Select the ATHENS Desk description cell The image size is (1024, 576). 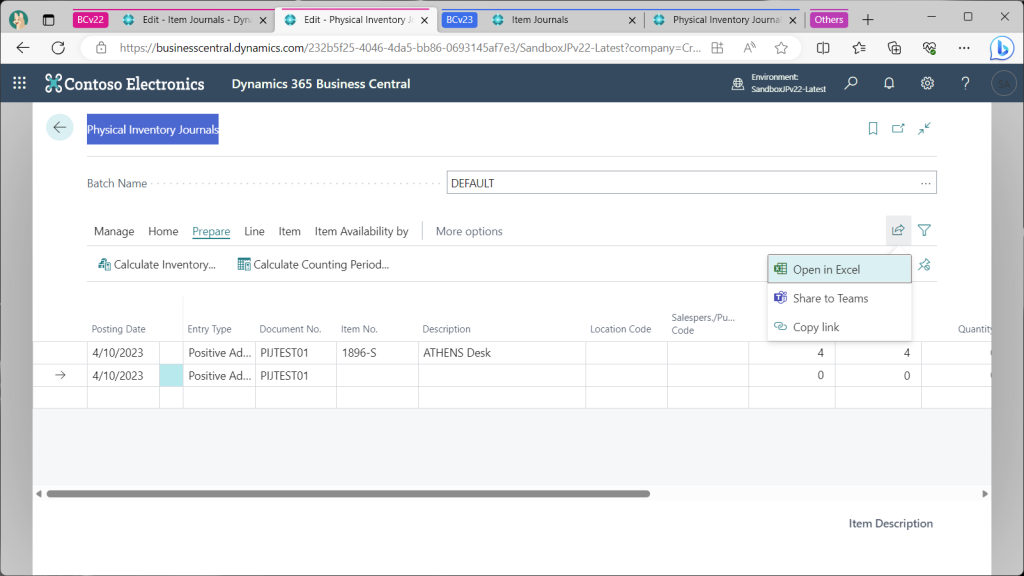(x=502, y=353)
